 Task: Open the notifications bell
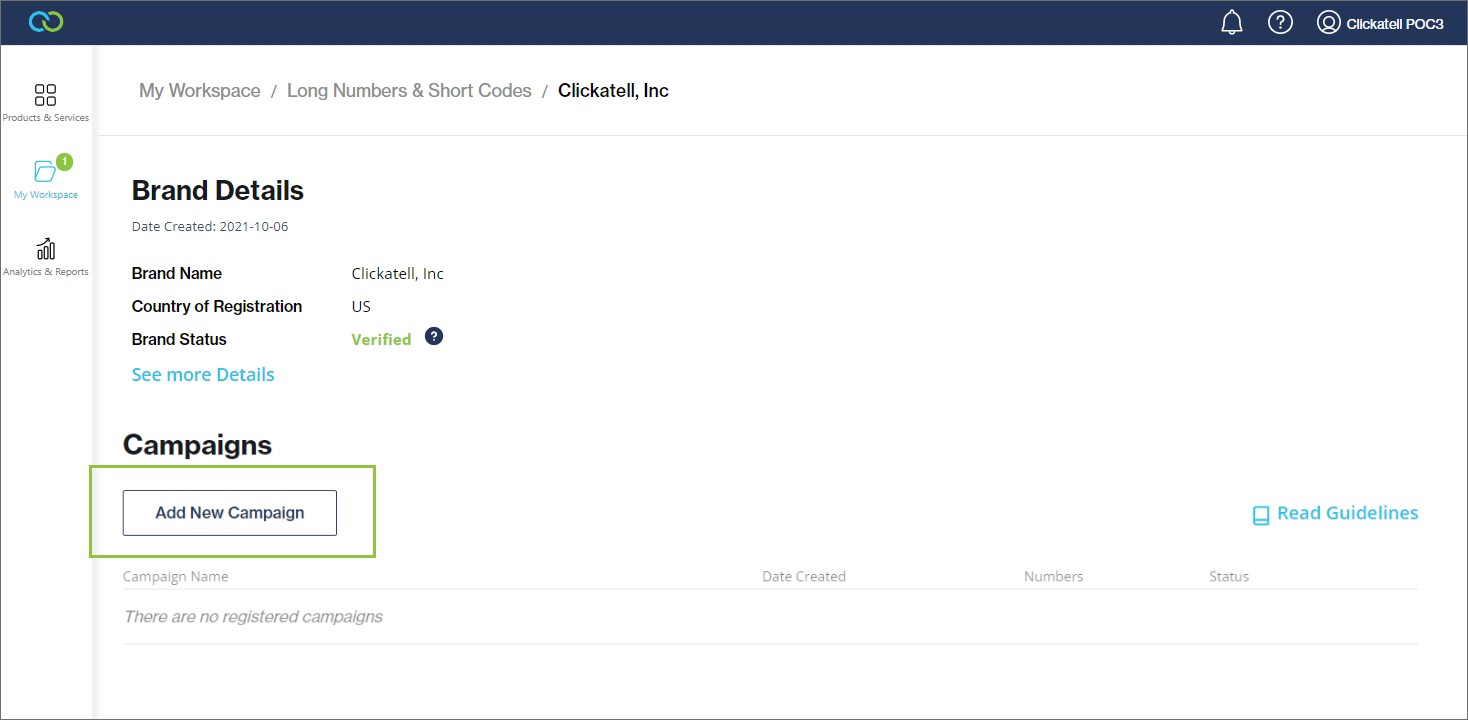[x=1232, y=22]
